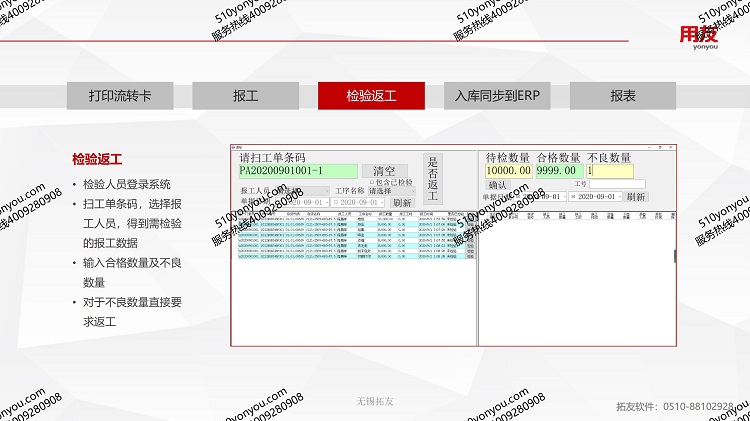Check the 包含已检验 checkbox
The width and height of the screenshot is (750, 421).
tap(372, 183)
